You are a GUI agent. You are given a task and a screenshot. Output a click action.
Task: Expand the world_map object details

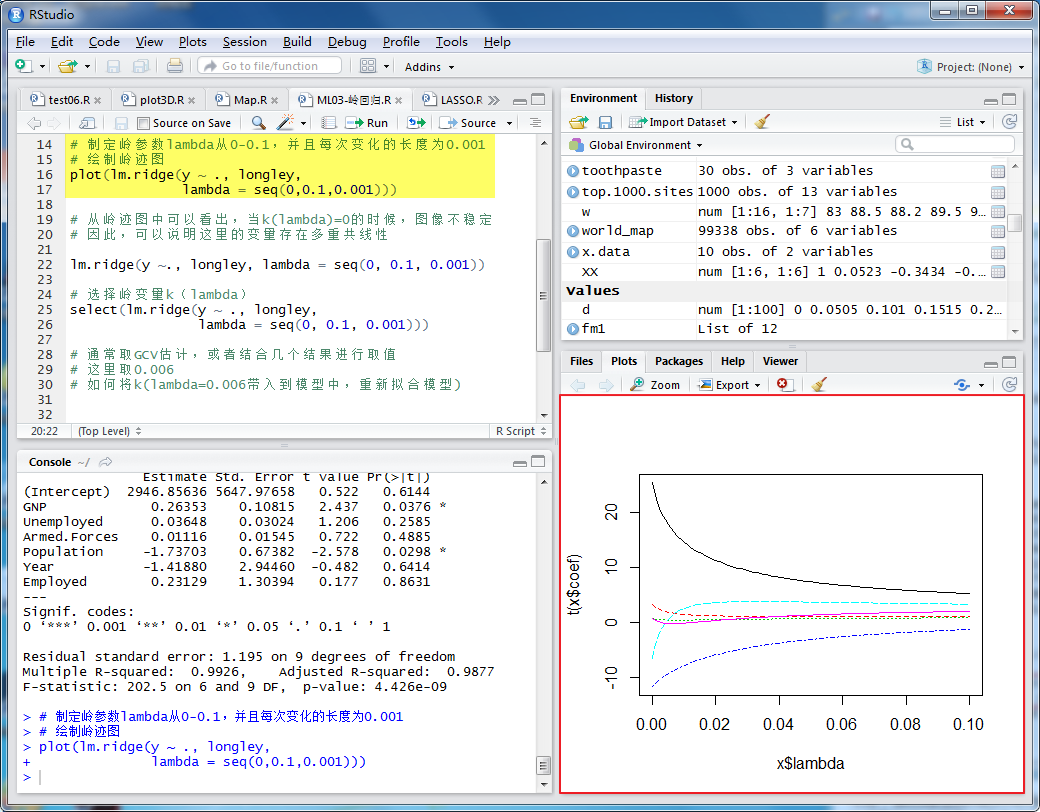573,231
